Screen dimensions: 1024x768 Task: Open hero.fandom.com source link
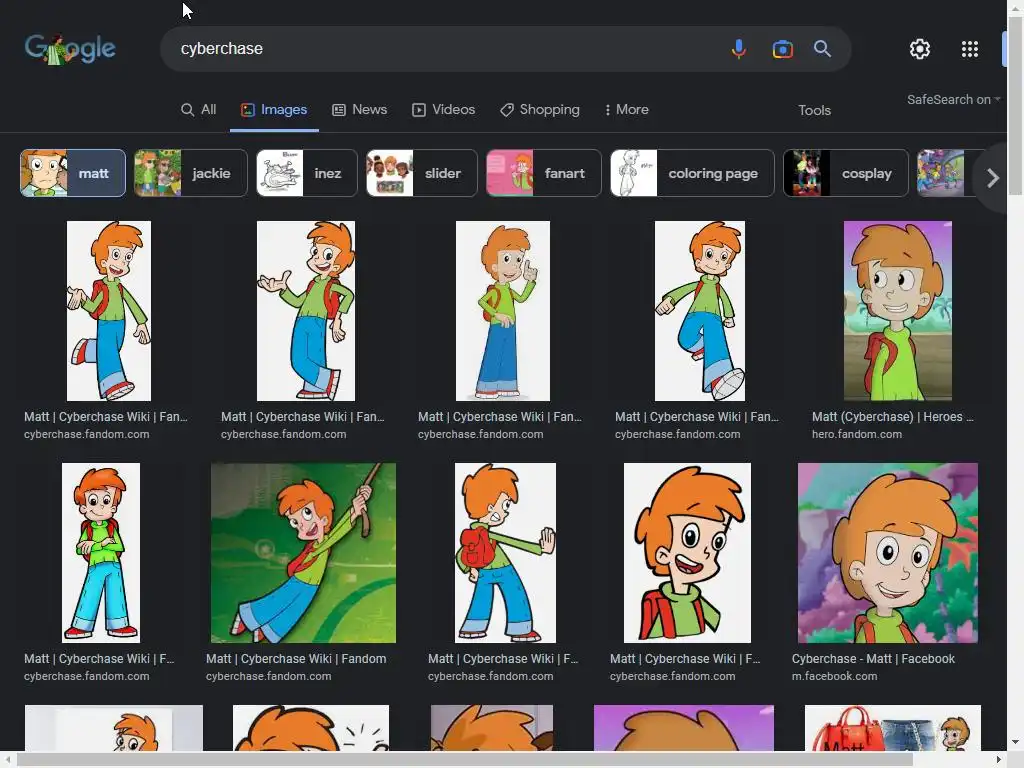point(856,434)
